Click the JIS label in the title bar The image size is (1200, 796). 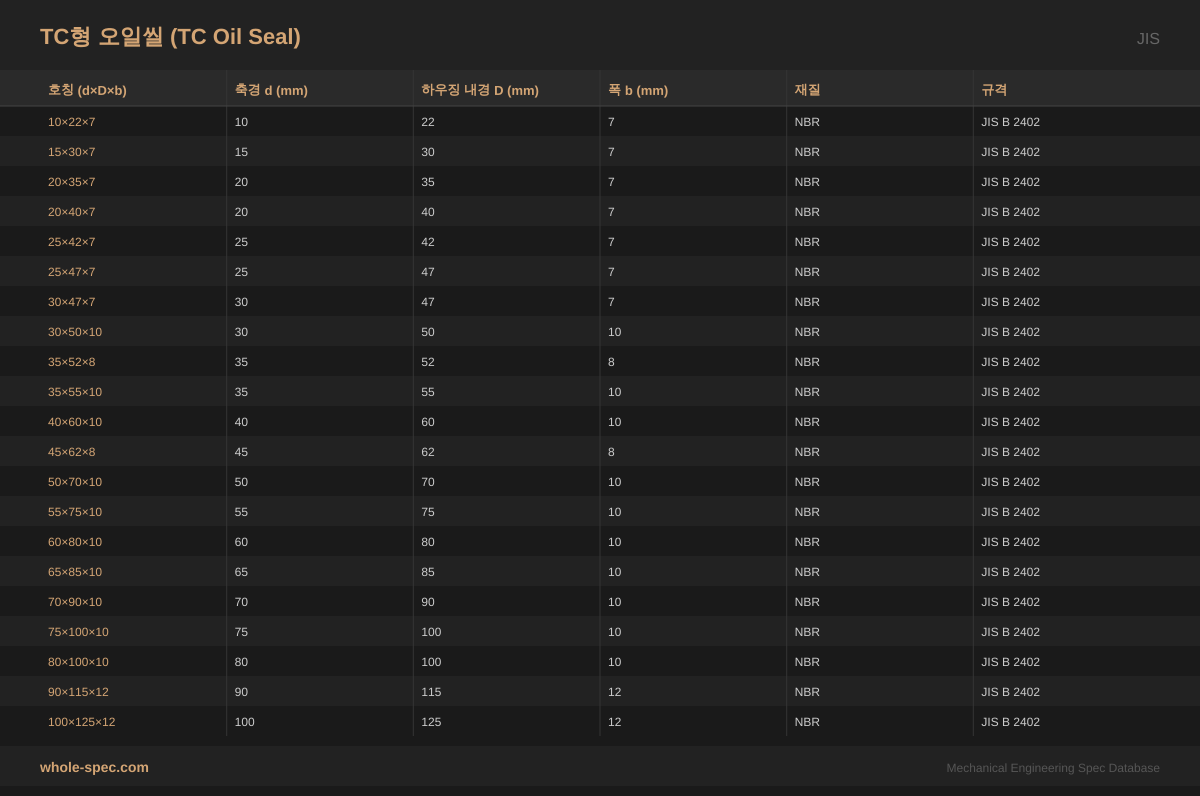pos(1148,39)
